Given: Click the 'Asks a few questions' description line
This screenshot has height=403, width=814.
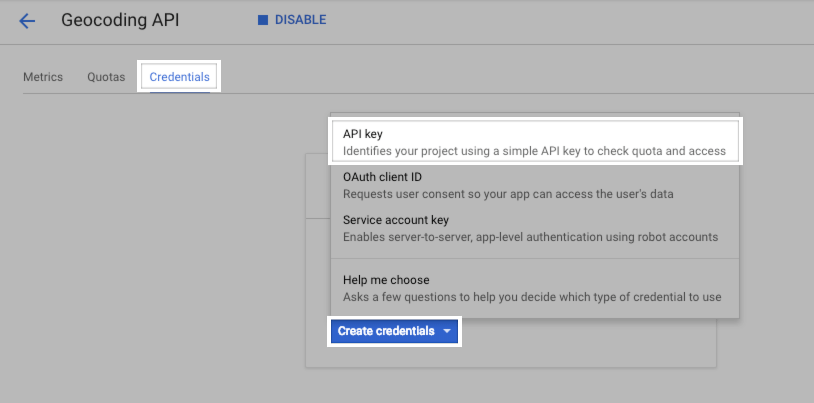Looking at the screenshot, I should pos(531,297).
